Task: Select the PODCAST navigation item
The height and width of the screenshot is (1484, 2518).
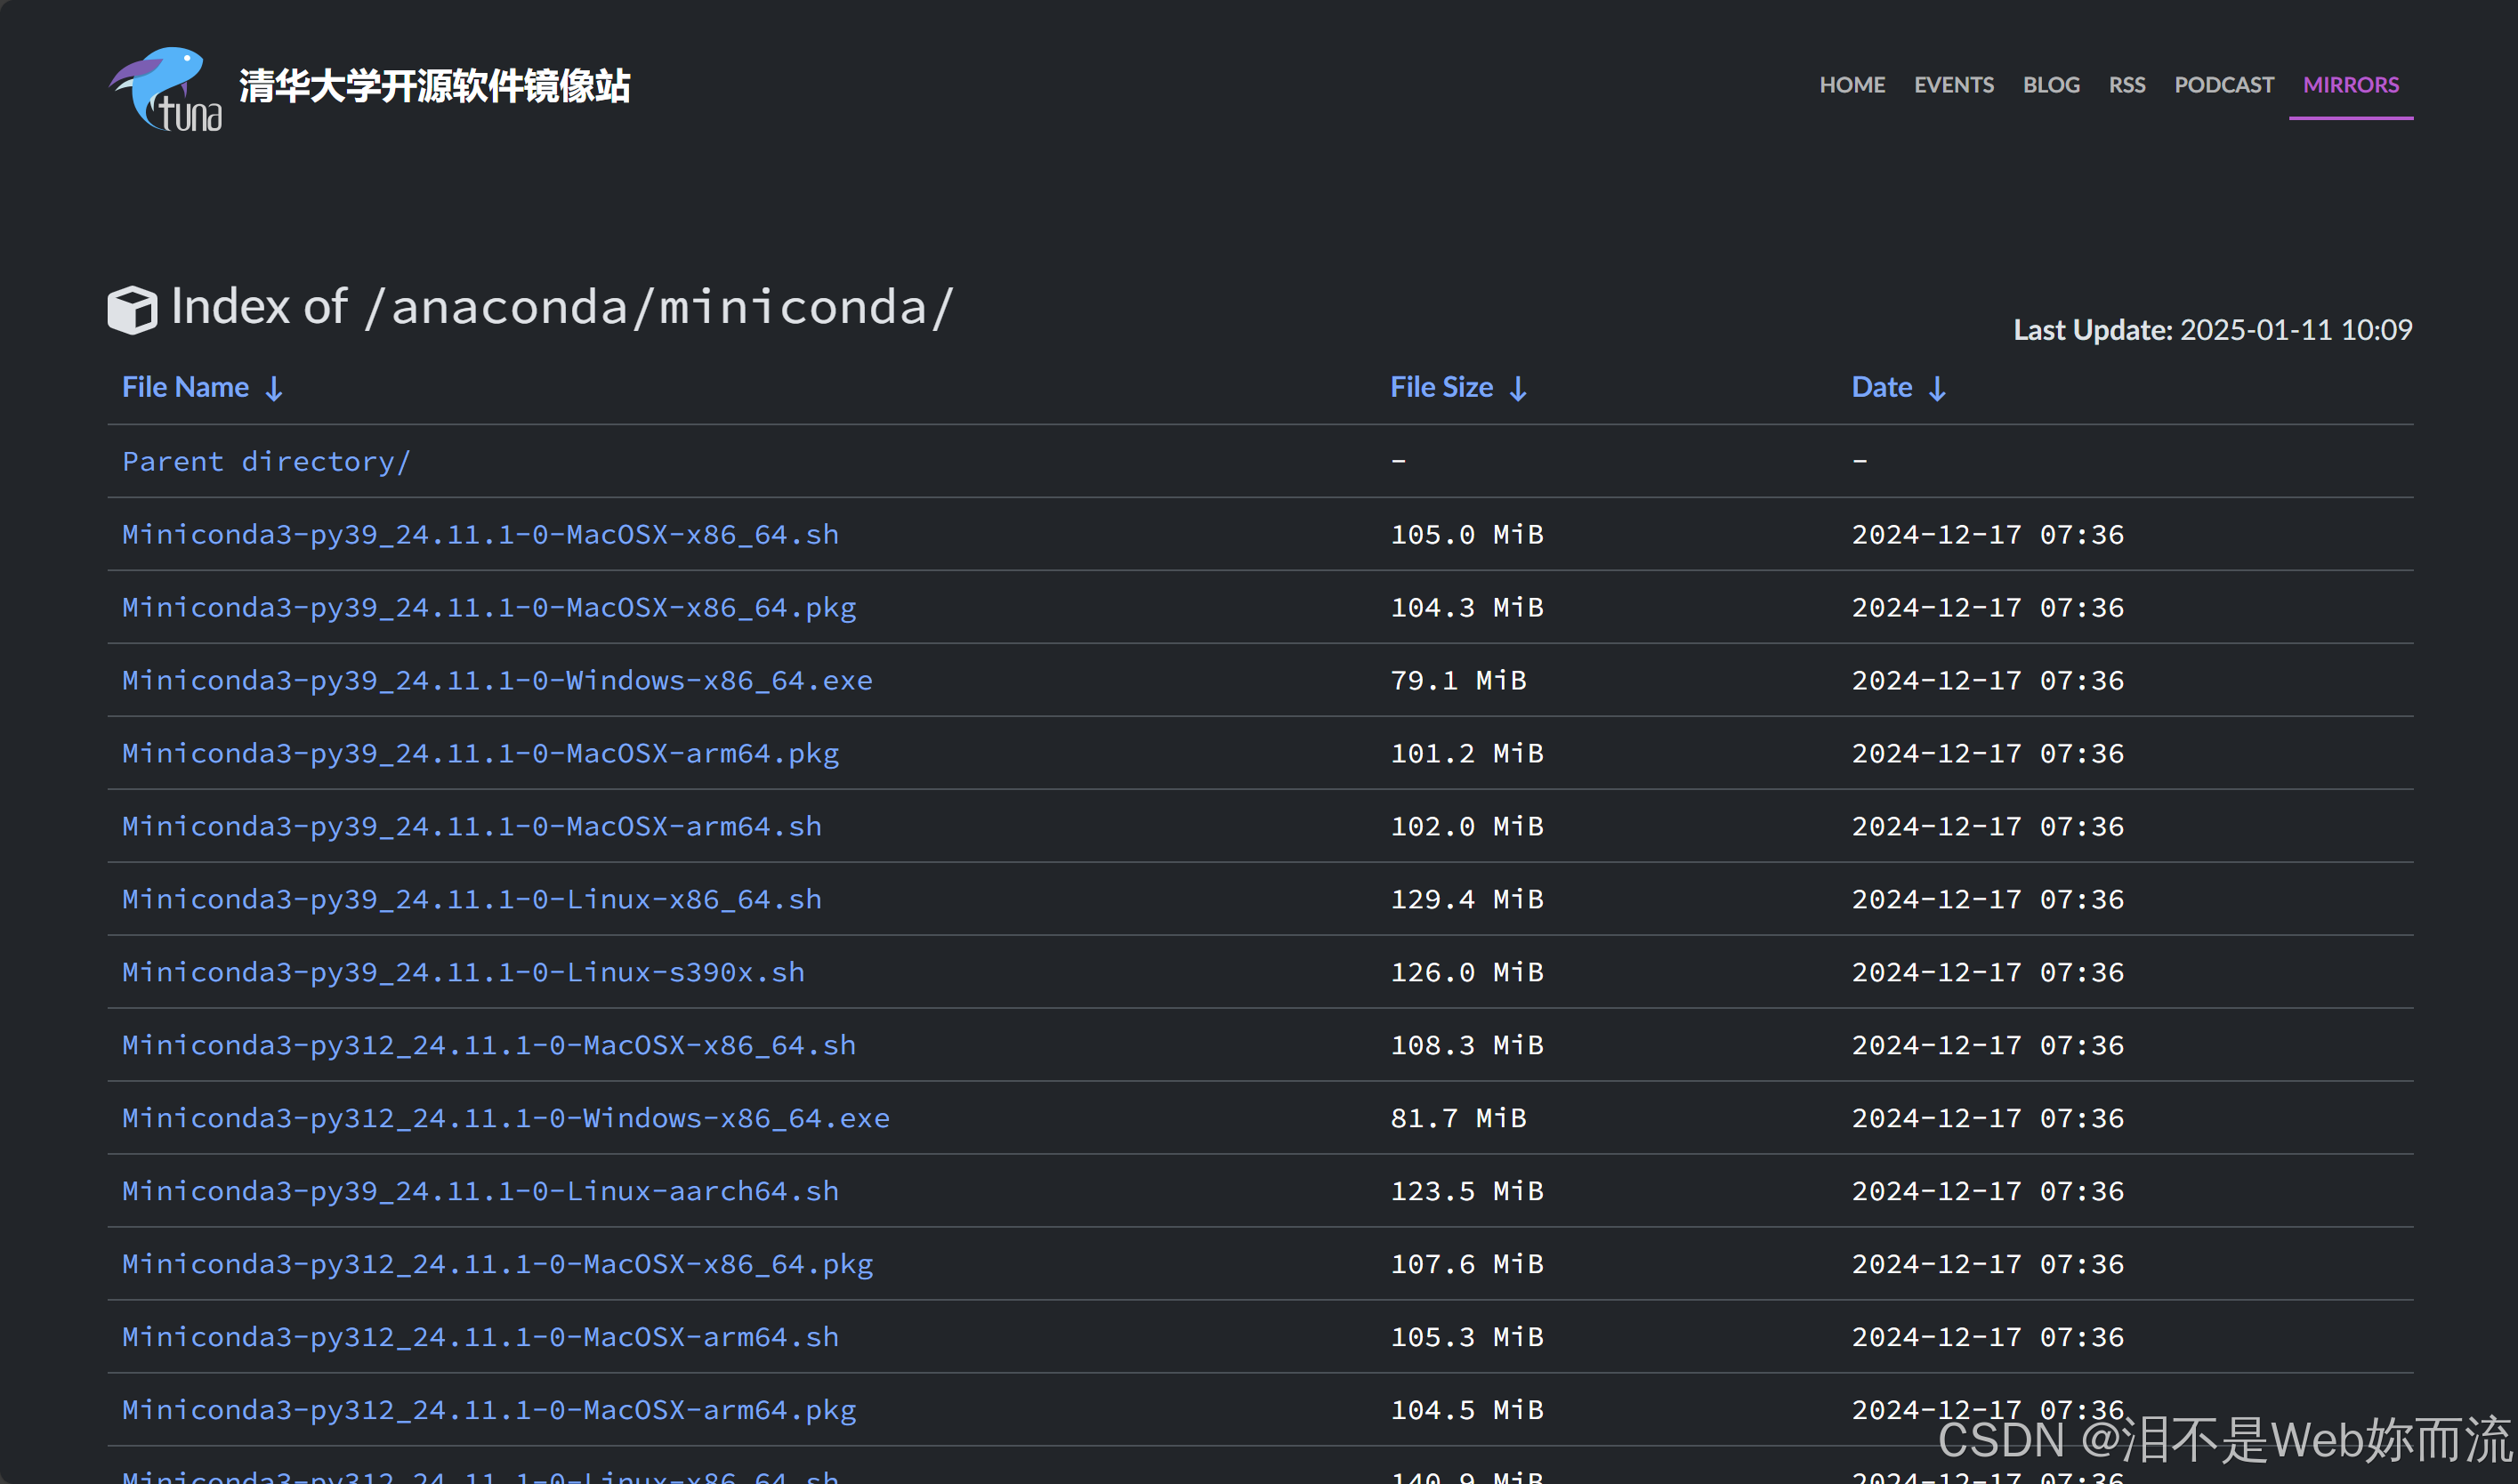Action: point(2224,85)
